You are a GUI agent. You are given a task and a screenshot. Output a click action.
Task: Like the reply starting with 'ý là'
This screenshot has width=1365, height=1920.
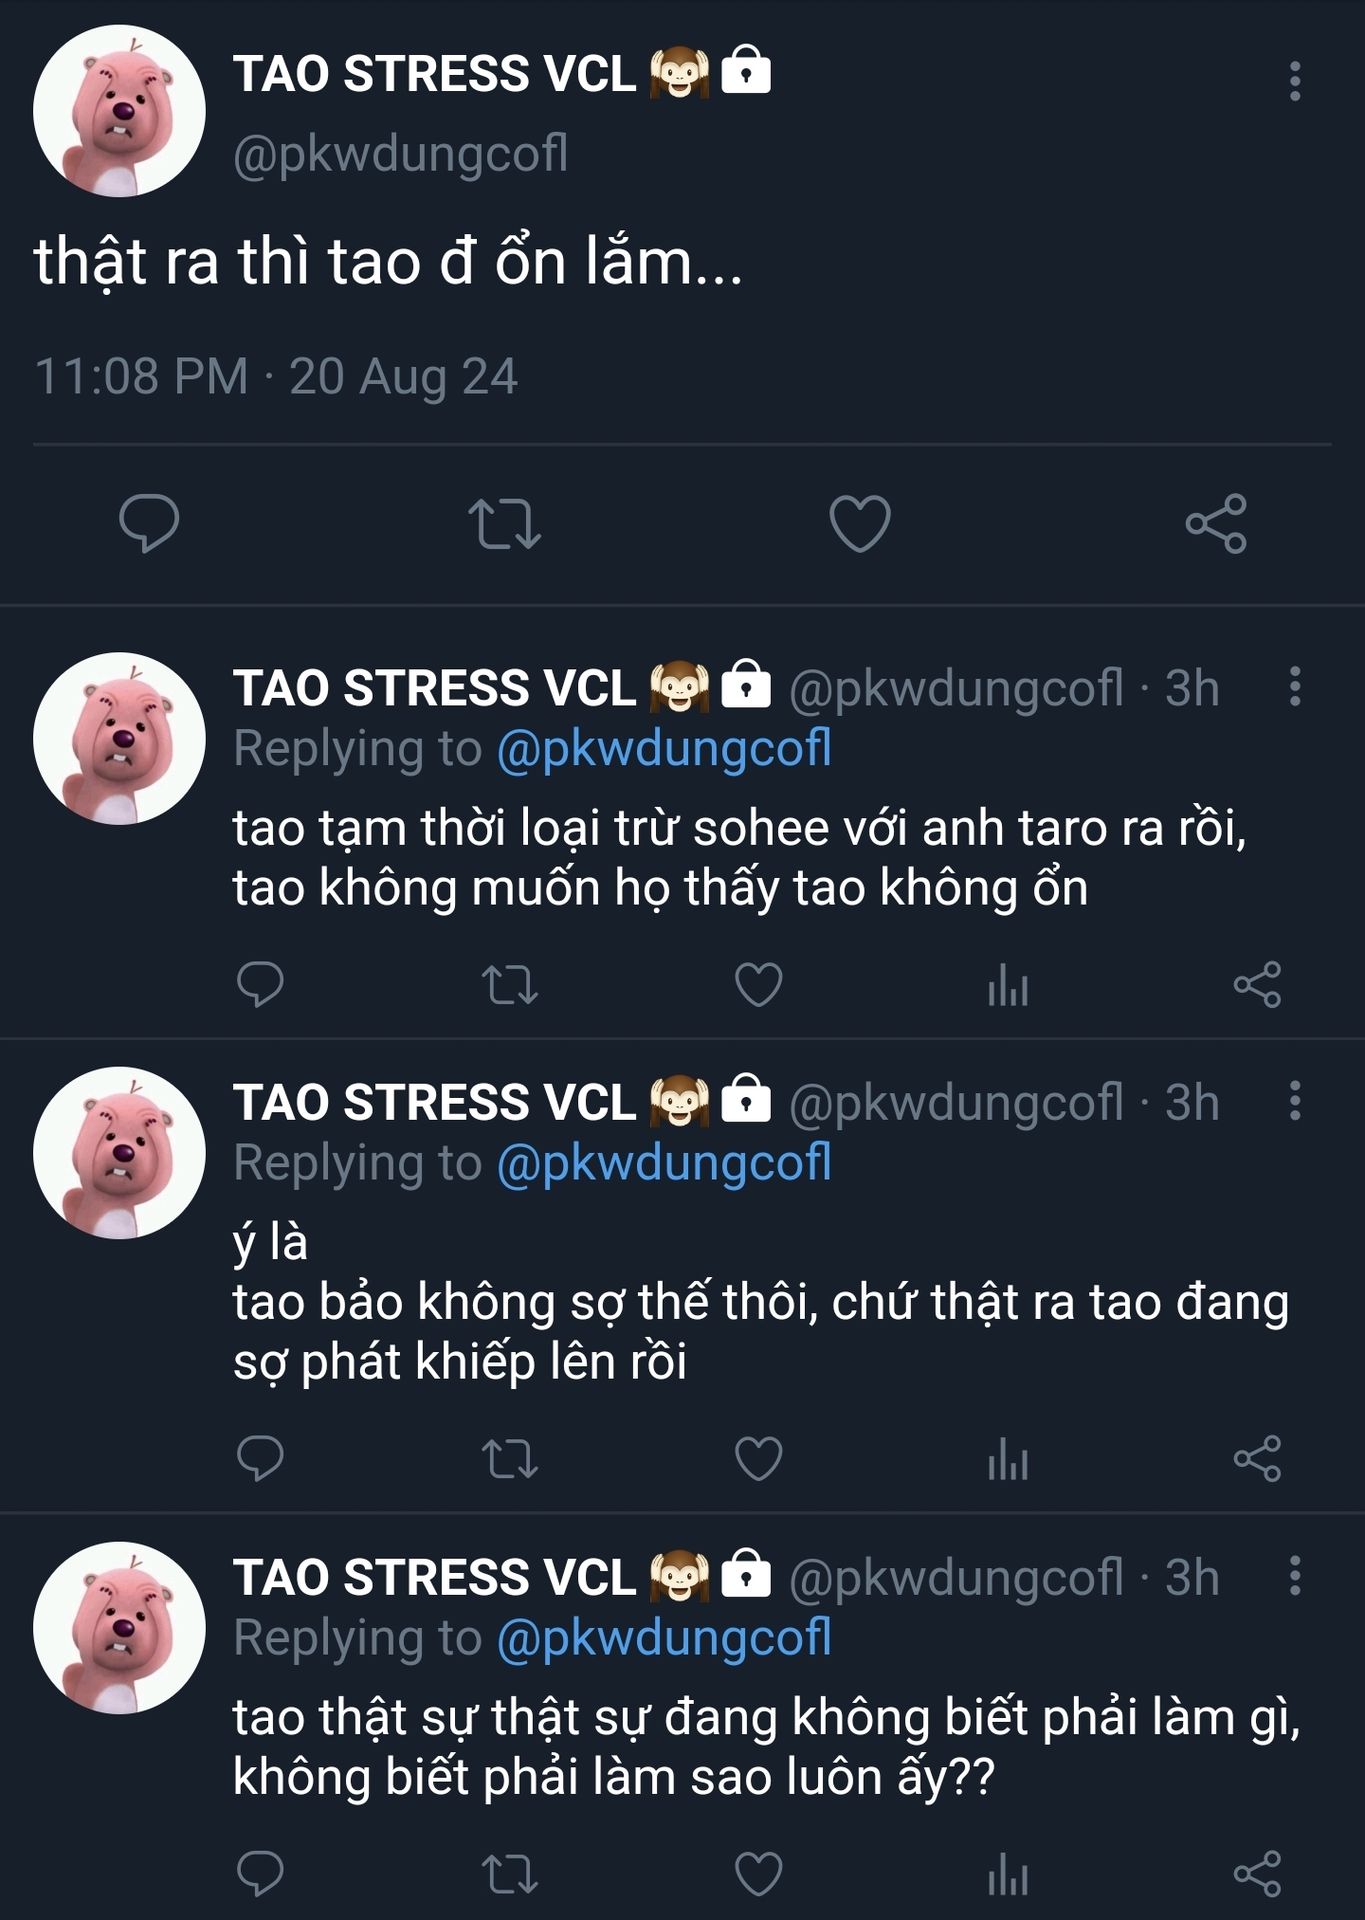coord(759,1458)
